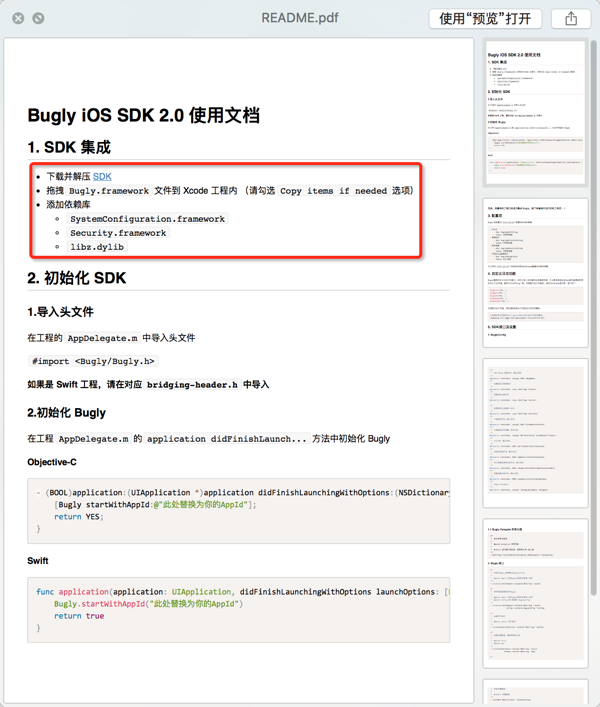Click the "SystemConfiguration.framework" list item
The image size is (600, 707).
click(x=147, y=219)
